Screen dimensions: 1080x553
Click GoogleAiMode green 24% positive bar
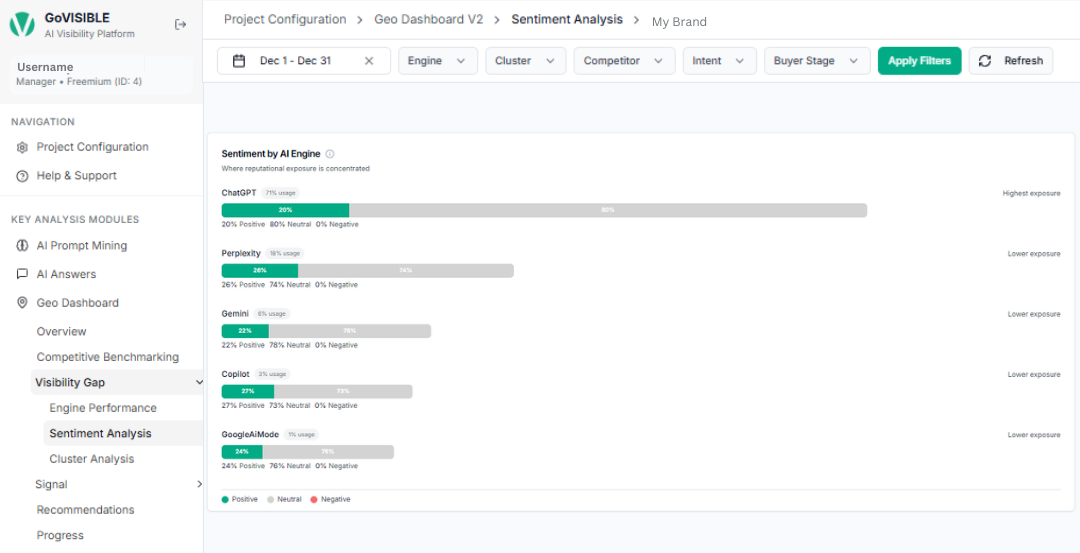tap(242, 452)
